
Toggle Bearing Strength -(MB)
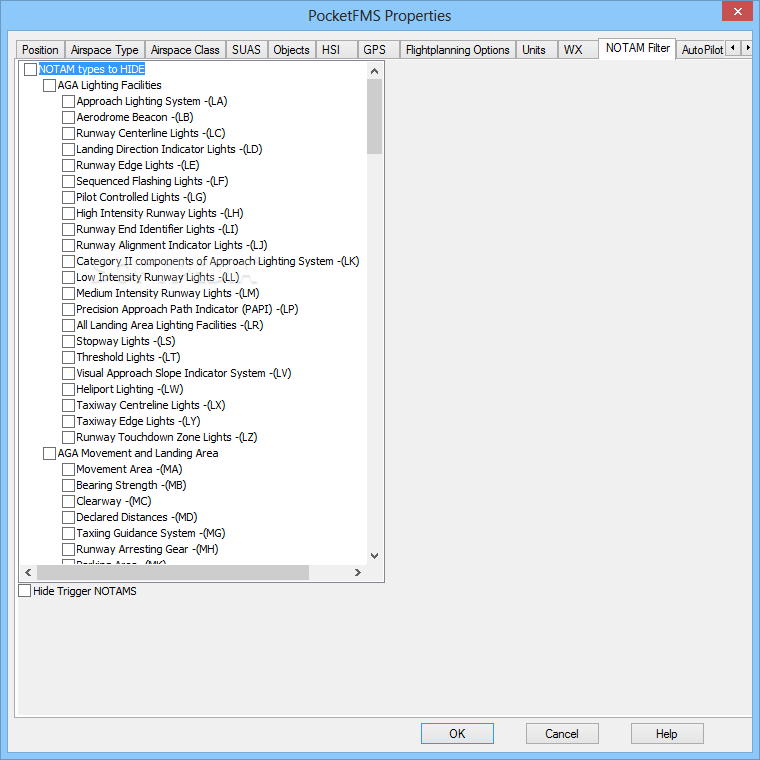coord(68,485)
